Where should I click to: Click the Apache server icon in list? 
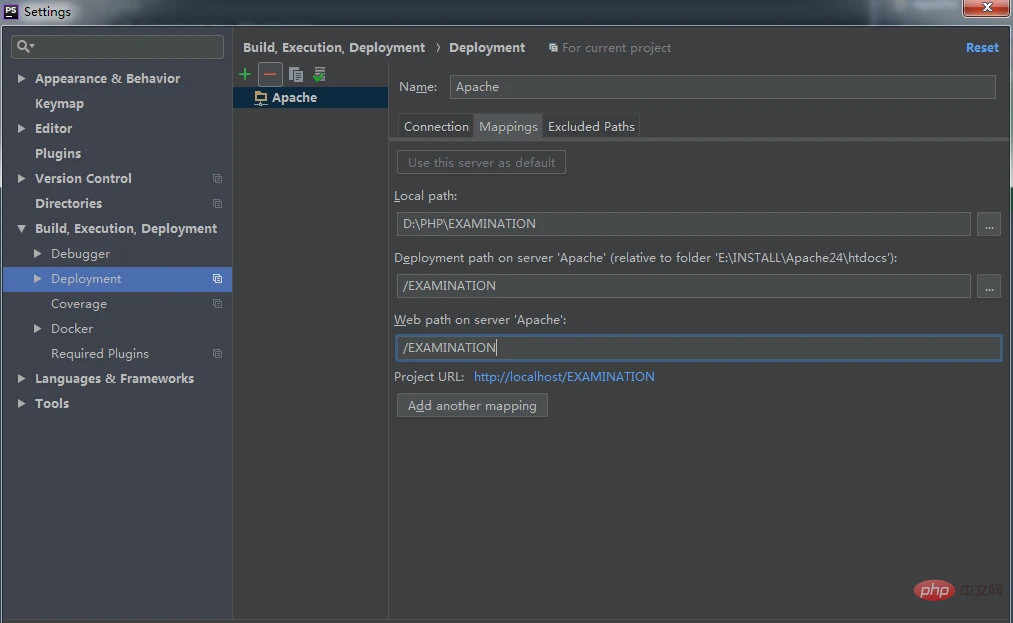point(260,98)
